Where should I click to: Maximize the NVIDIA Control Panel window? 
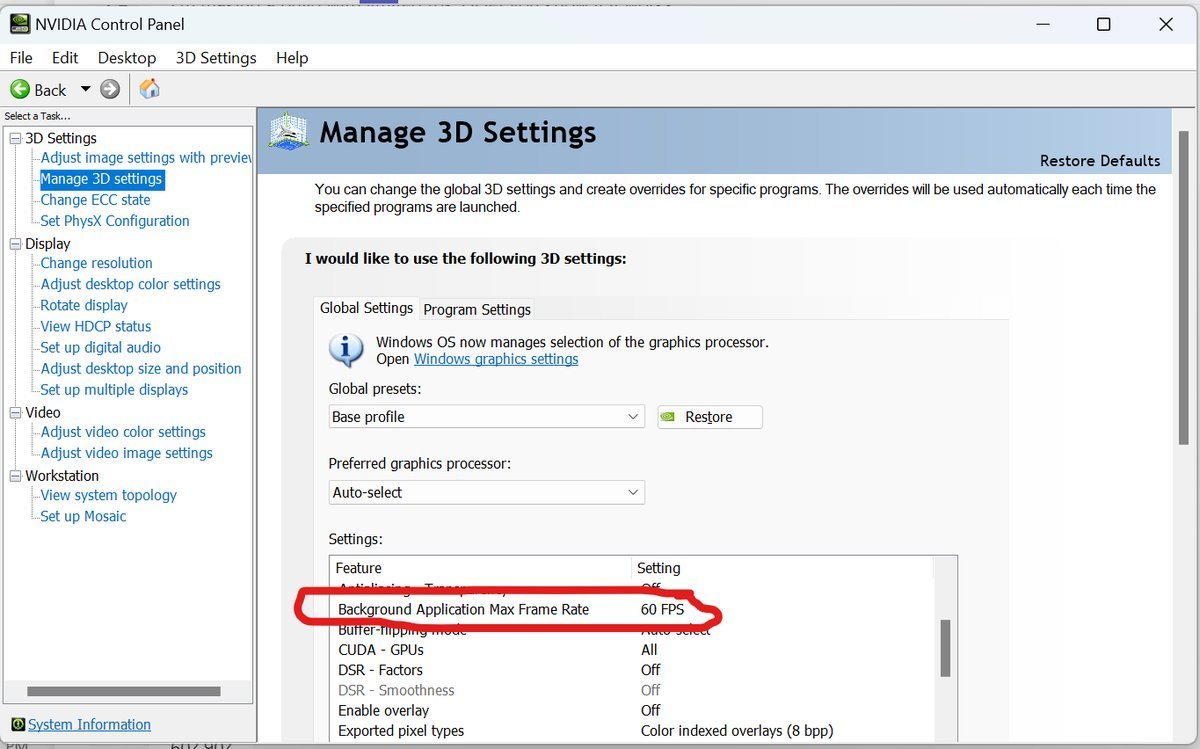(x=1103, y=24)
